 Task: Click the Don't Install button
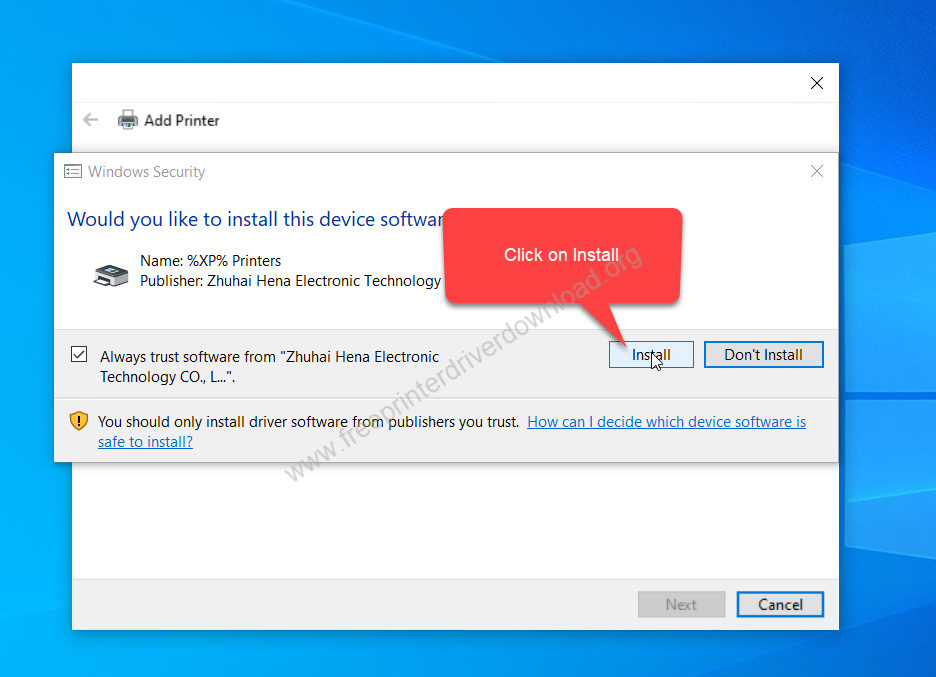click(763, 355)
